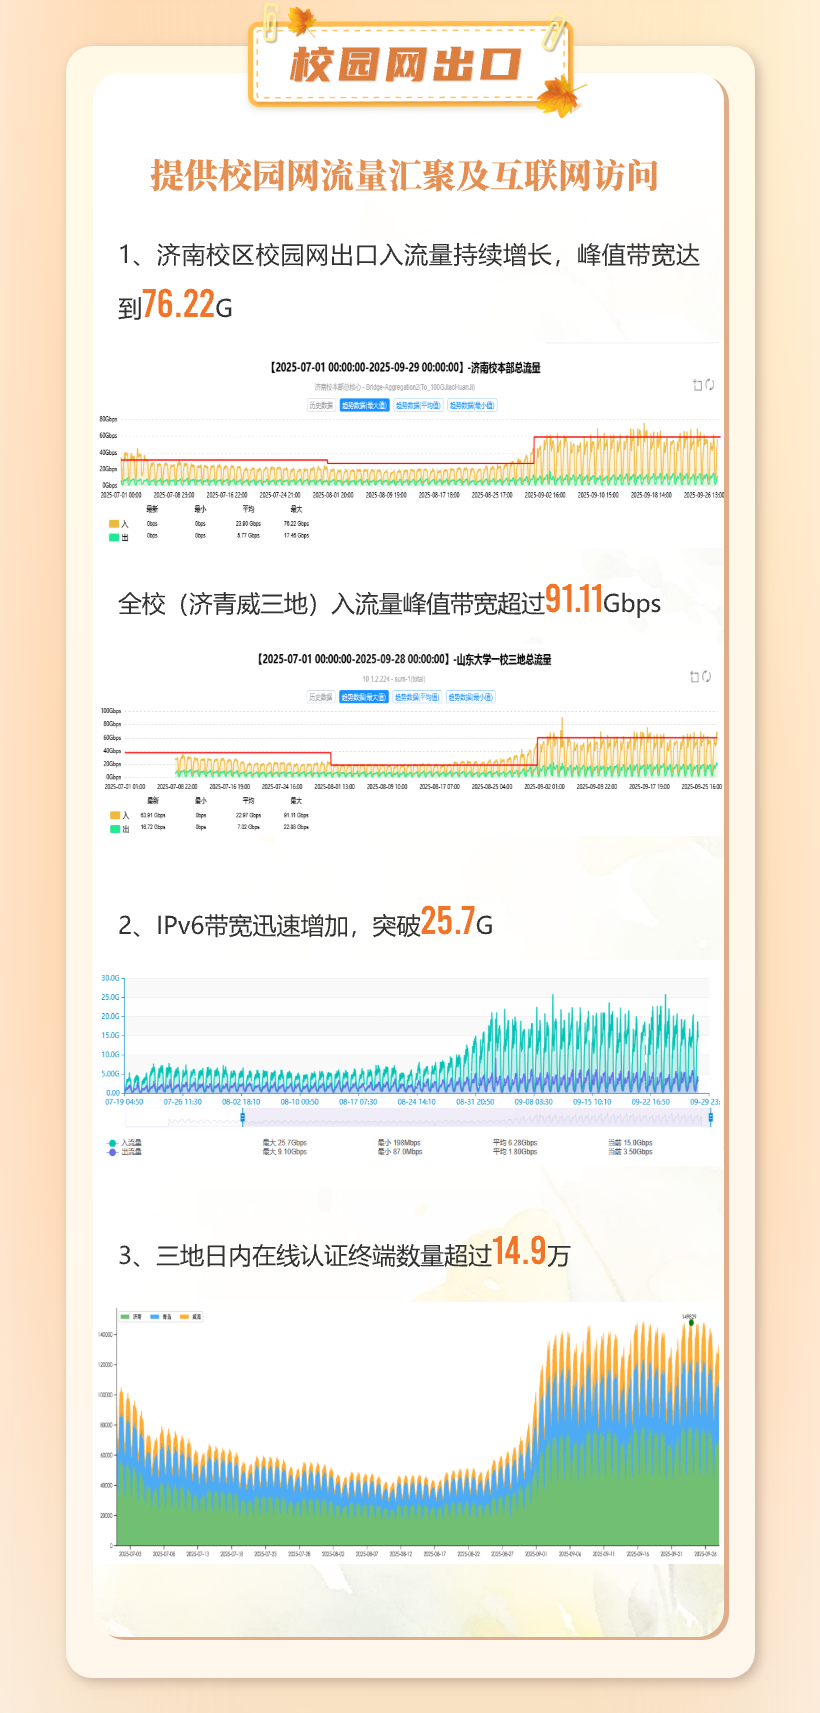The height and width of the screenshot is (1713, 820).
Task: Click refresh icon on three-campus total traffic chart
Action: click(x=706, y=677)
